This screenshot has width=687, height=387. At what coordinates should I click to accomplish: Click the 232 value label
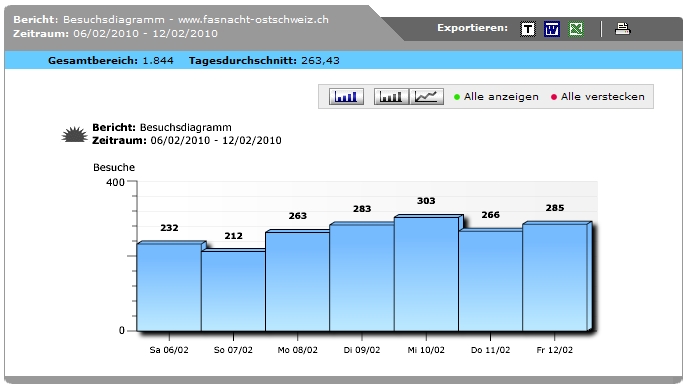(x=169, y=228)
